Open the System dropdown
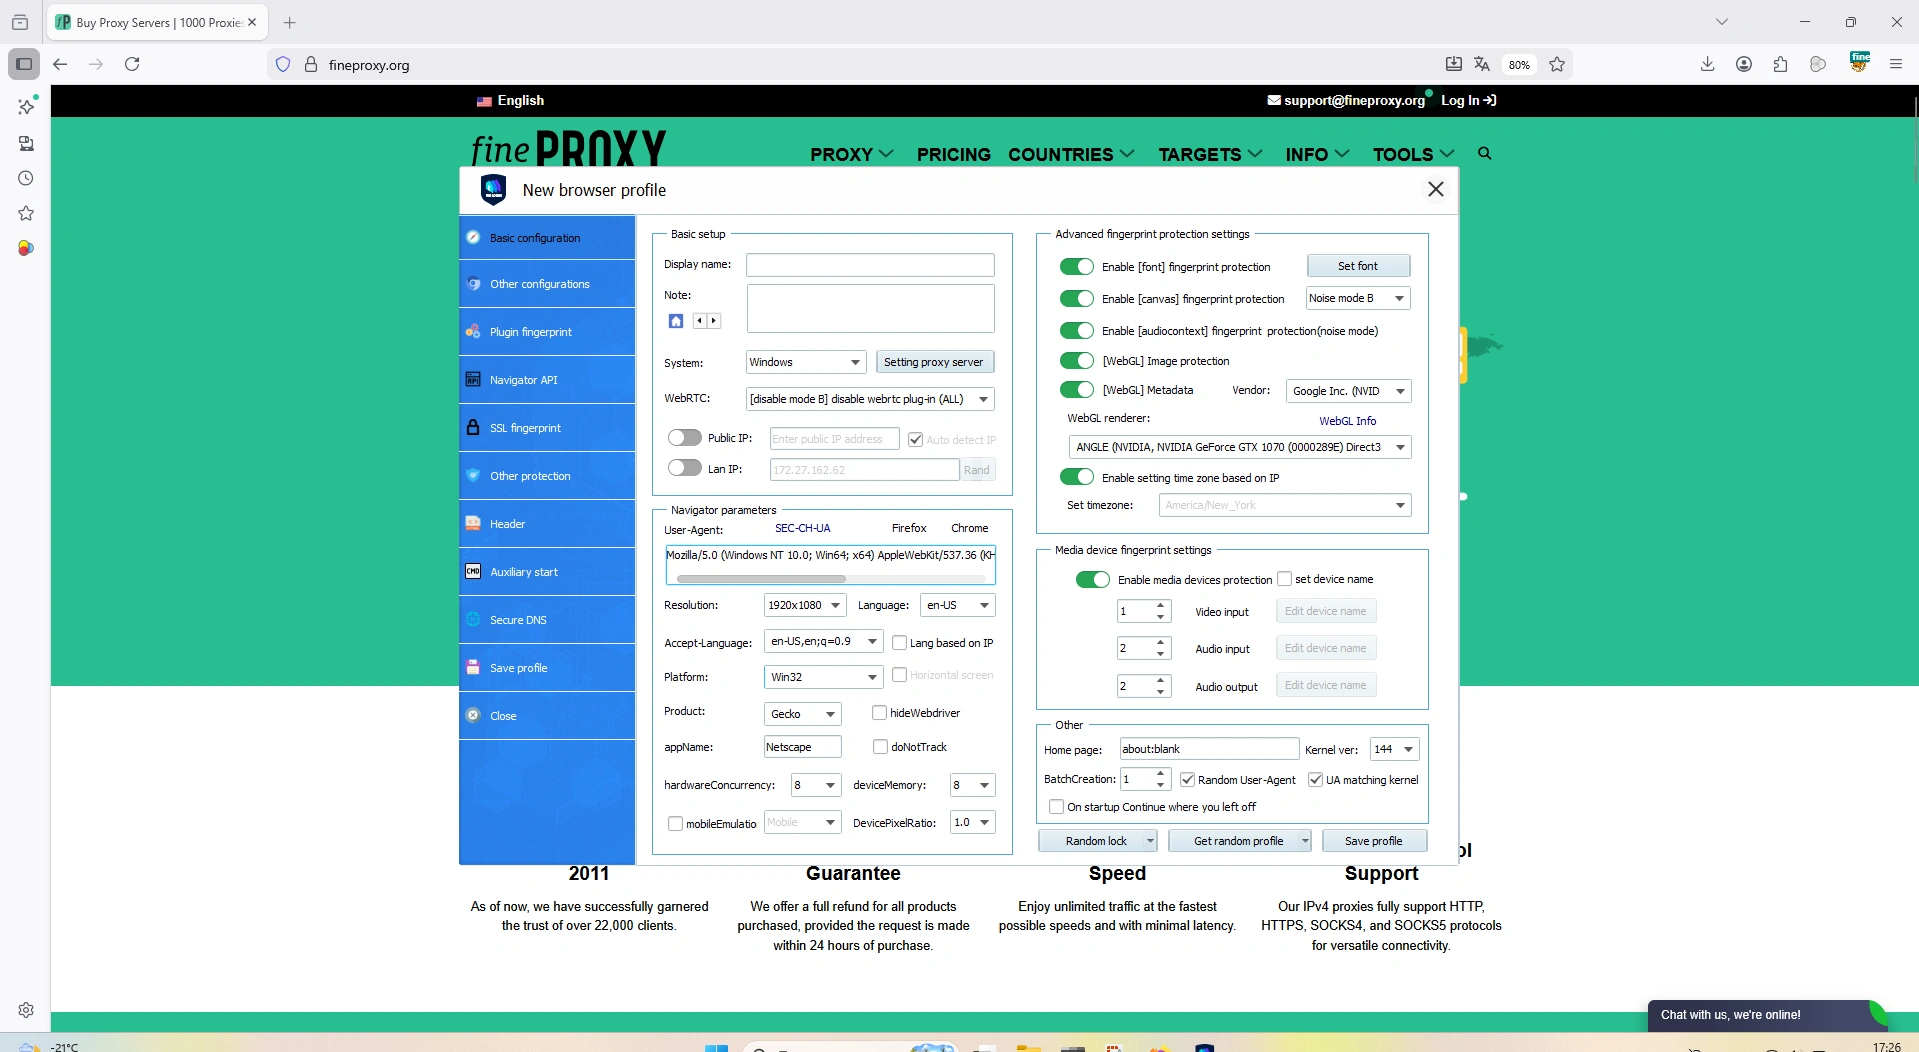The height and width of the screenshot is (1052, 1919). [x=805, y=362]
